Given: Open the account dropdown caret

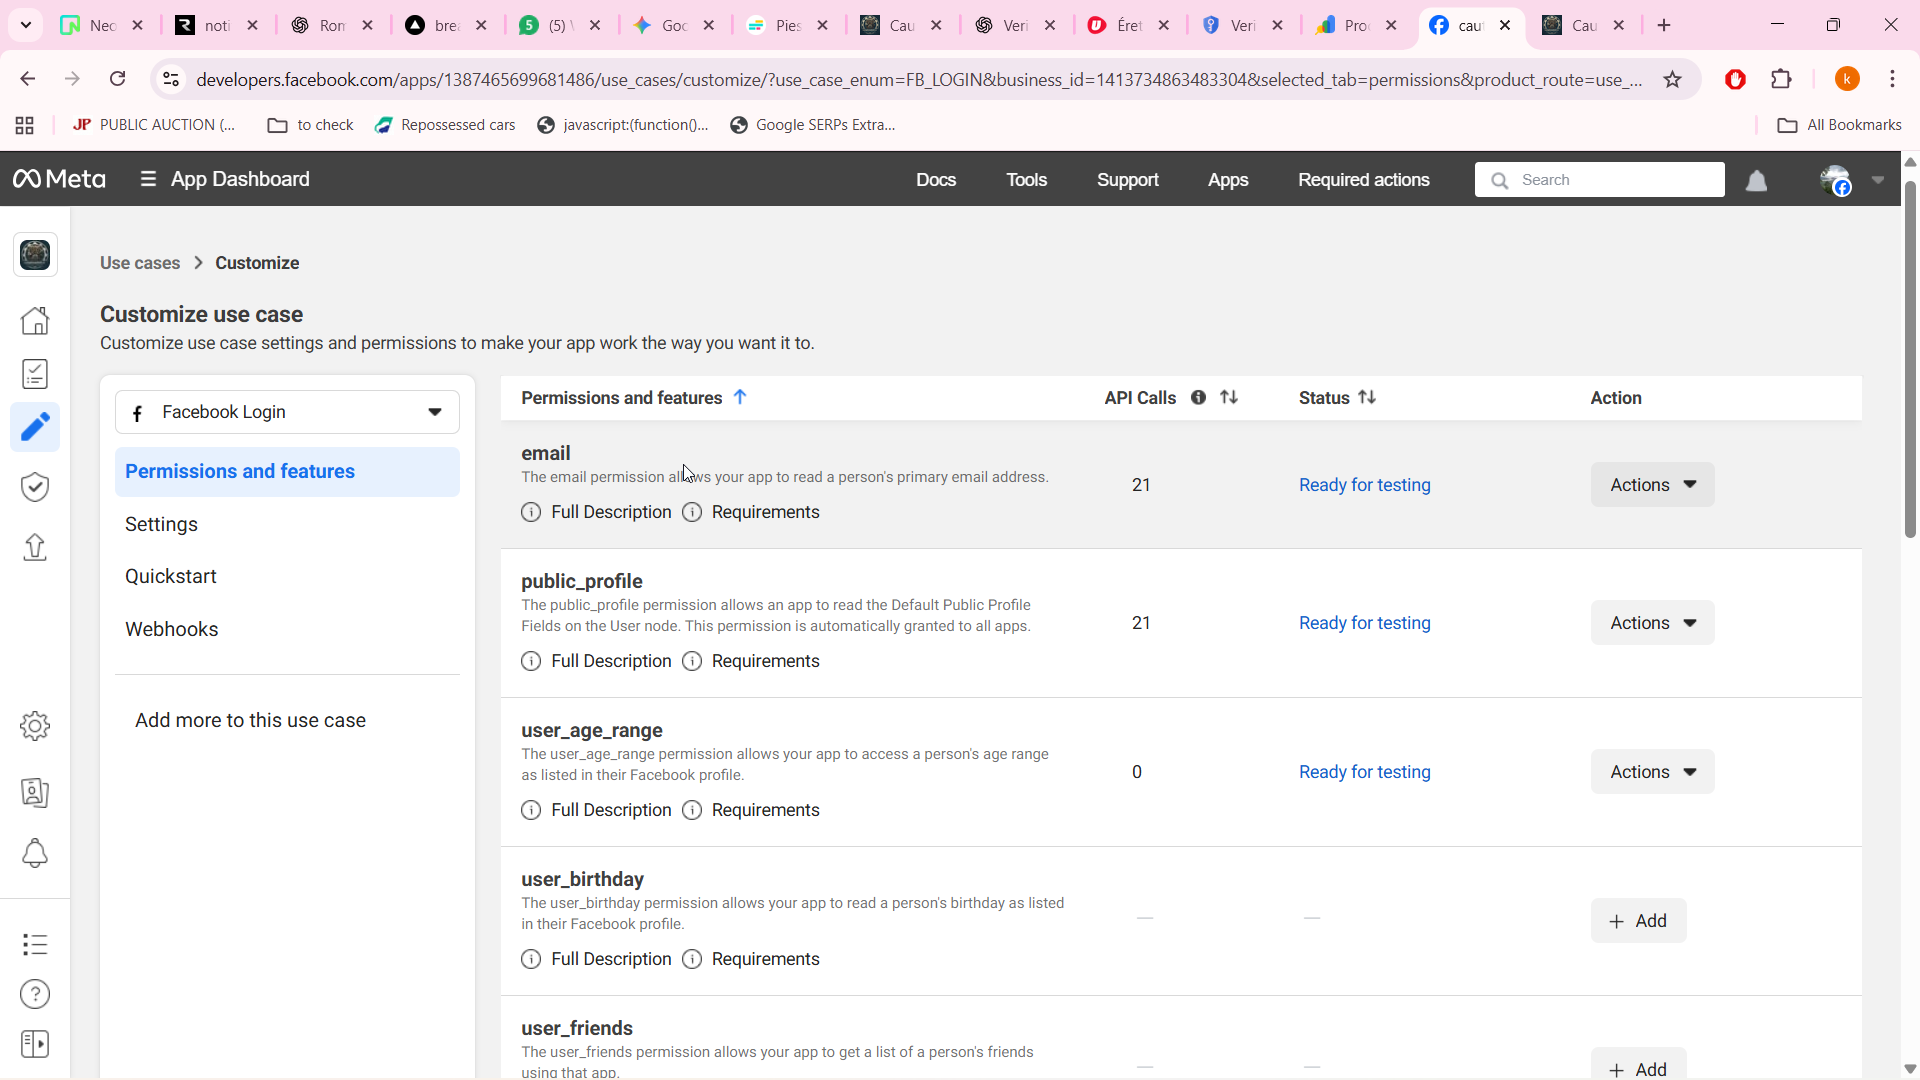Looking at the screenshot, I should point(1878,180).
